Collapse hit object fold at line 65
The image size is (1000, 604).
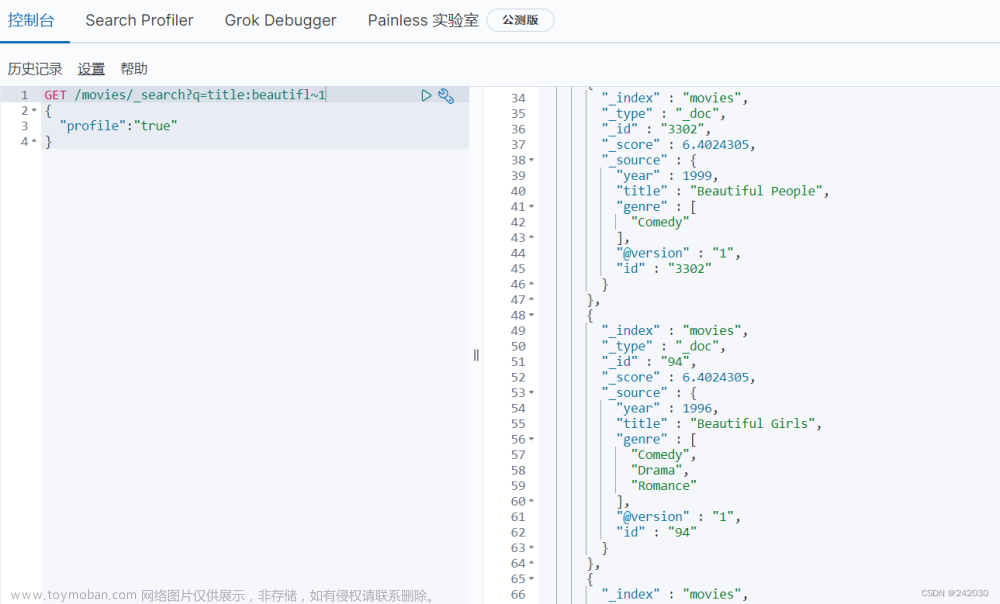(x=531, y=579)
